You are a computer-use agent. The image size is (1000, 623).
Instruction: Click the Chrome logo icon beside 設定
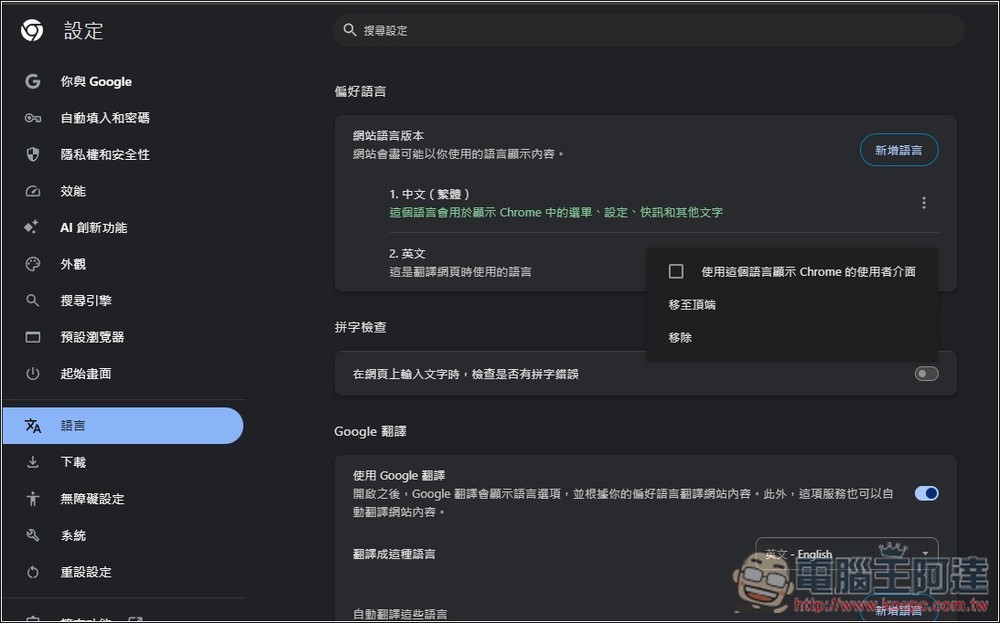[x=32, y=30]
